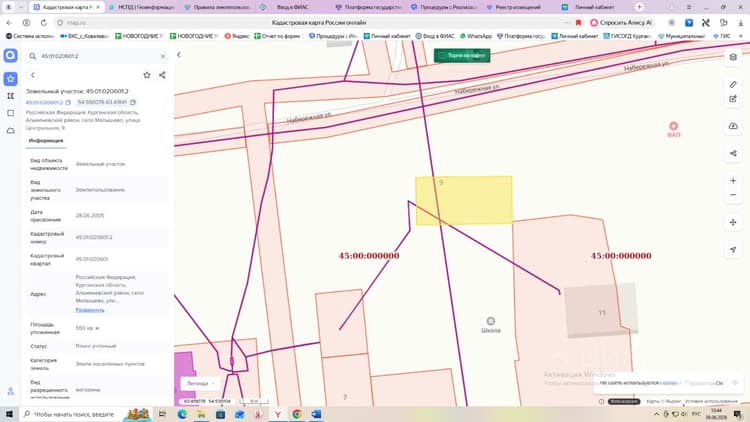
Task: Click the highlighted yellow parcel 9
Action: tap(463, 200)
